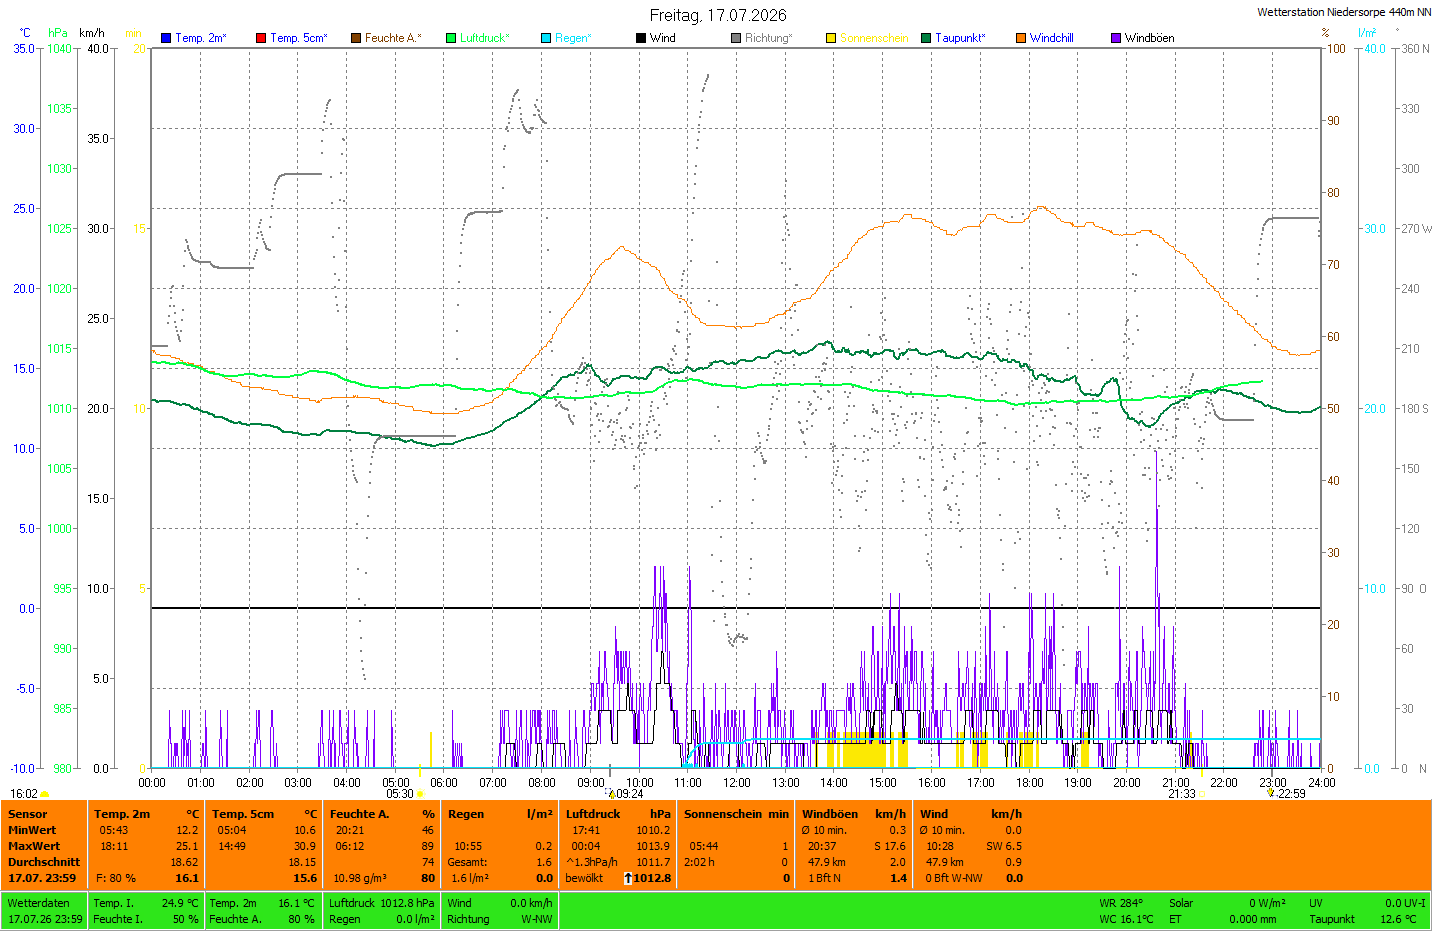Screen dimensions: 1432x931
Task: Click the orange Windchill legend square
Action: point(1021,38)
